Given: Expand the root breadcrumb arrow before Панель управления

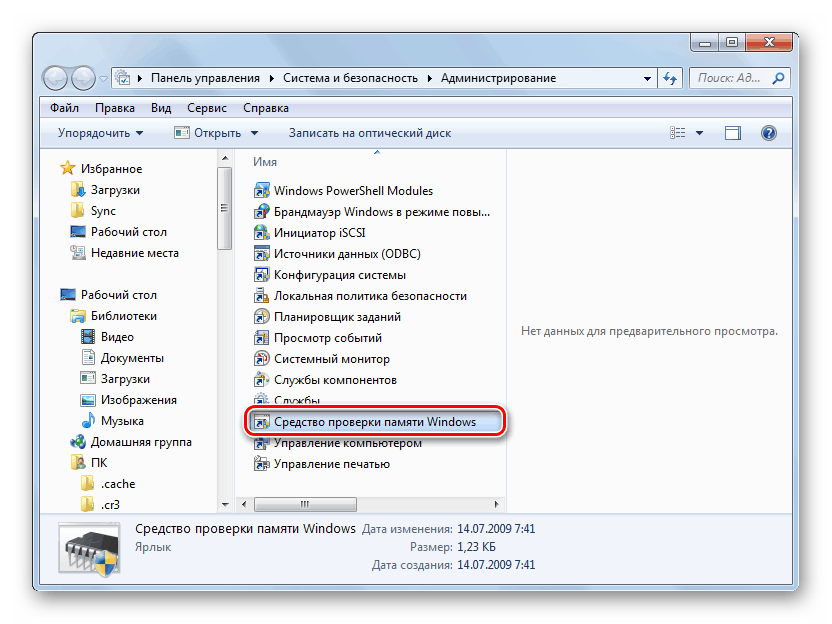Looking at the screenshot, I should 140,79.
